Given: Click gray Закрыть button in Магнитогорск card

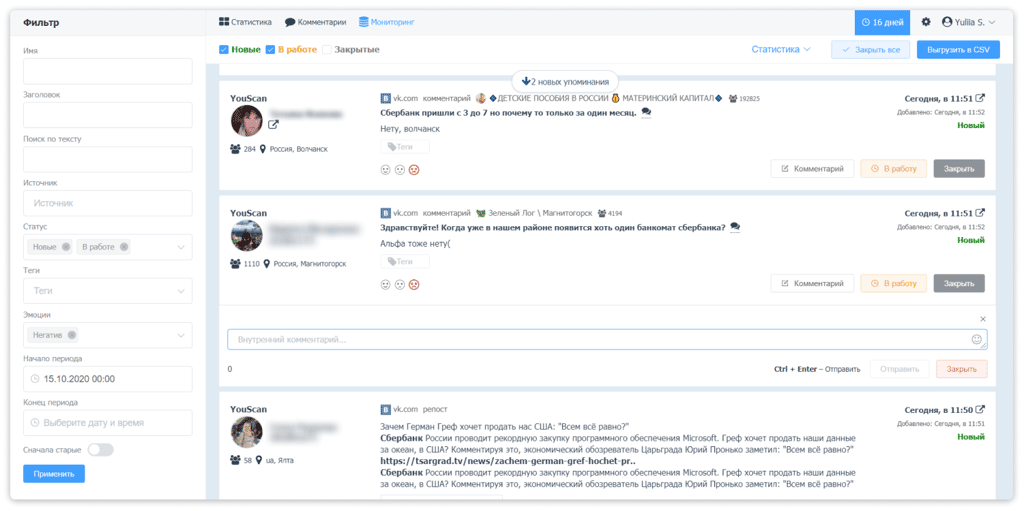Looking at the screenshot, I should [x=959, y=283].
